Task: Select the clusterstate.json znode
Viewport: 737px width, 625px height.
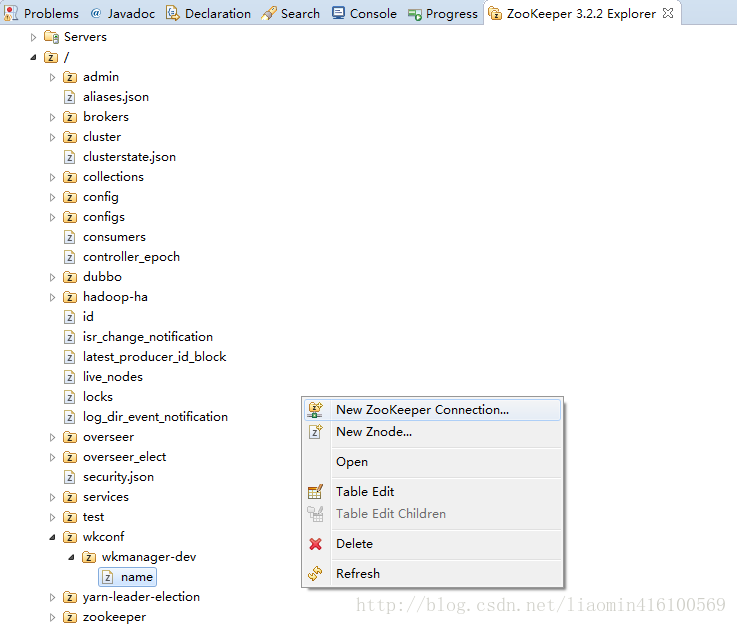Action: (129, 157)
